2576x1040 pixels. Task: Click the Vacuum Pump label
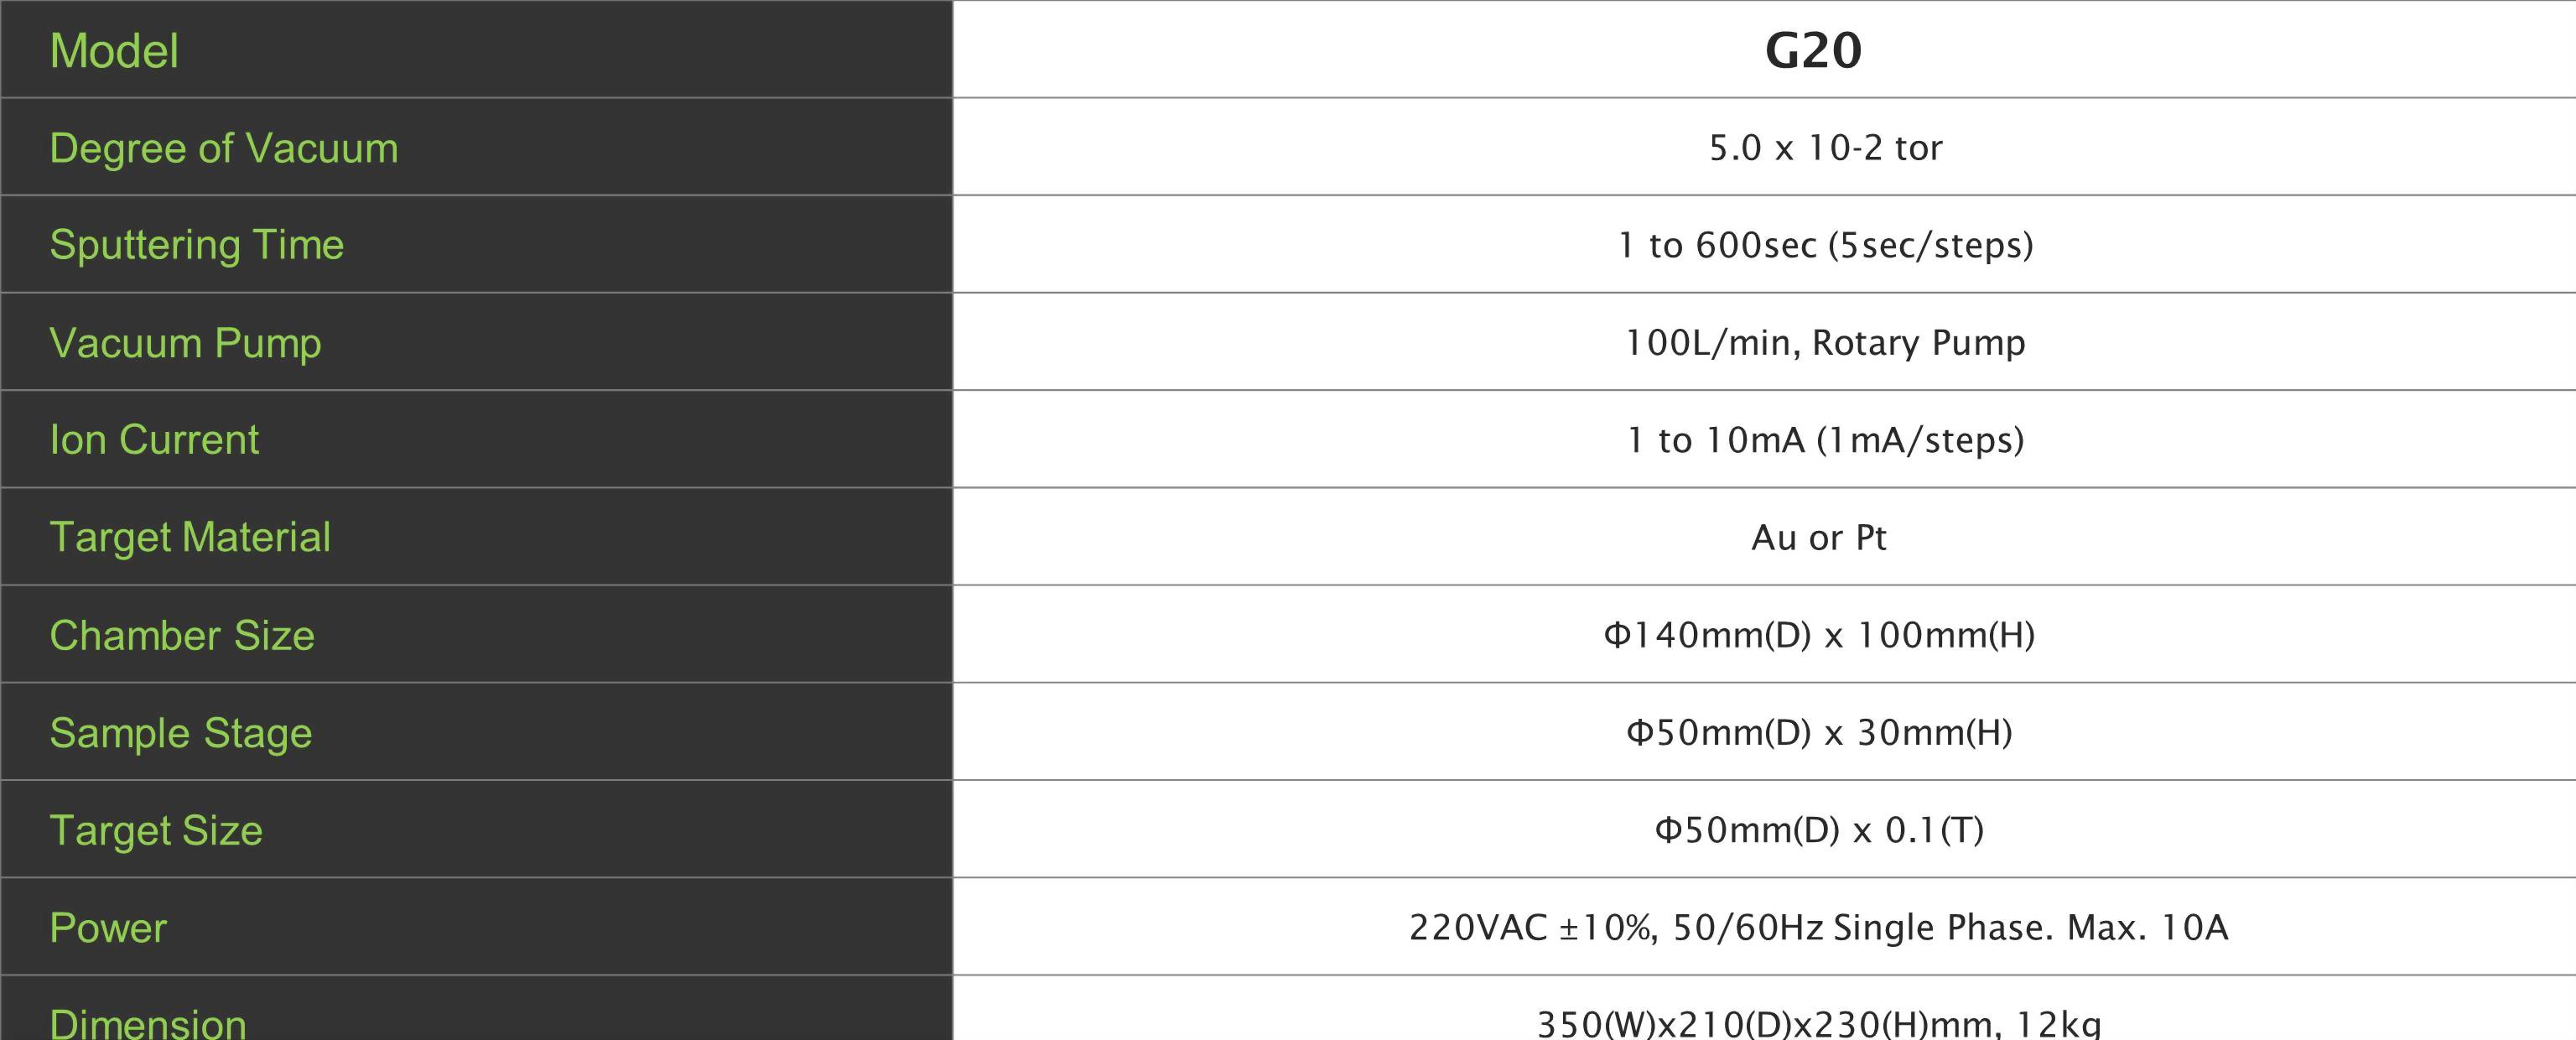(x=185, y=343)
